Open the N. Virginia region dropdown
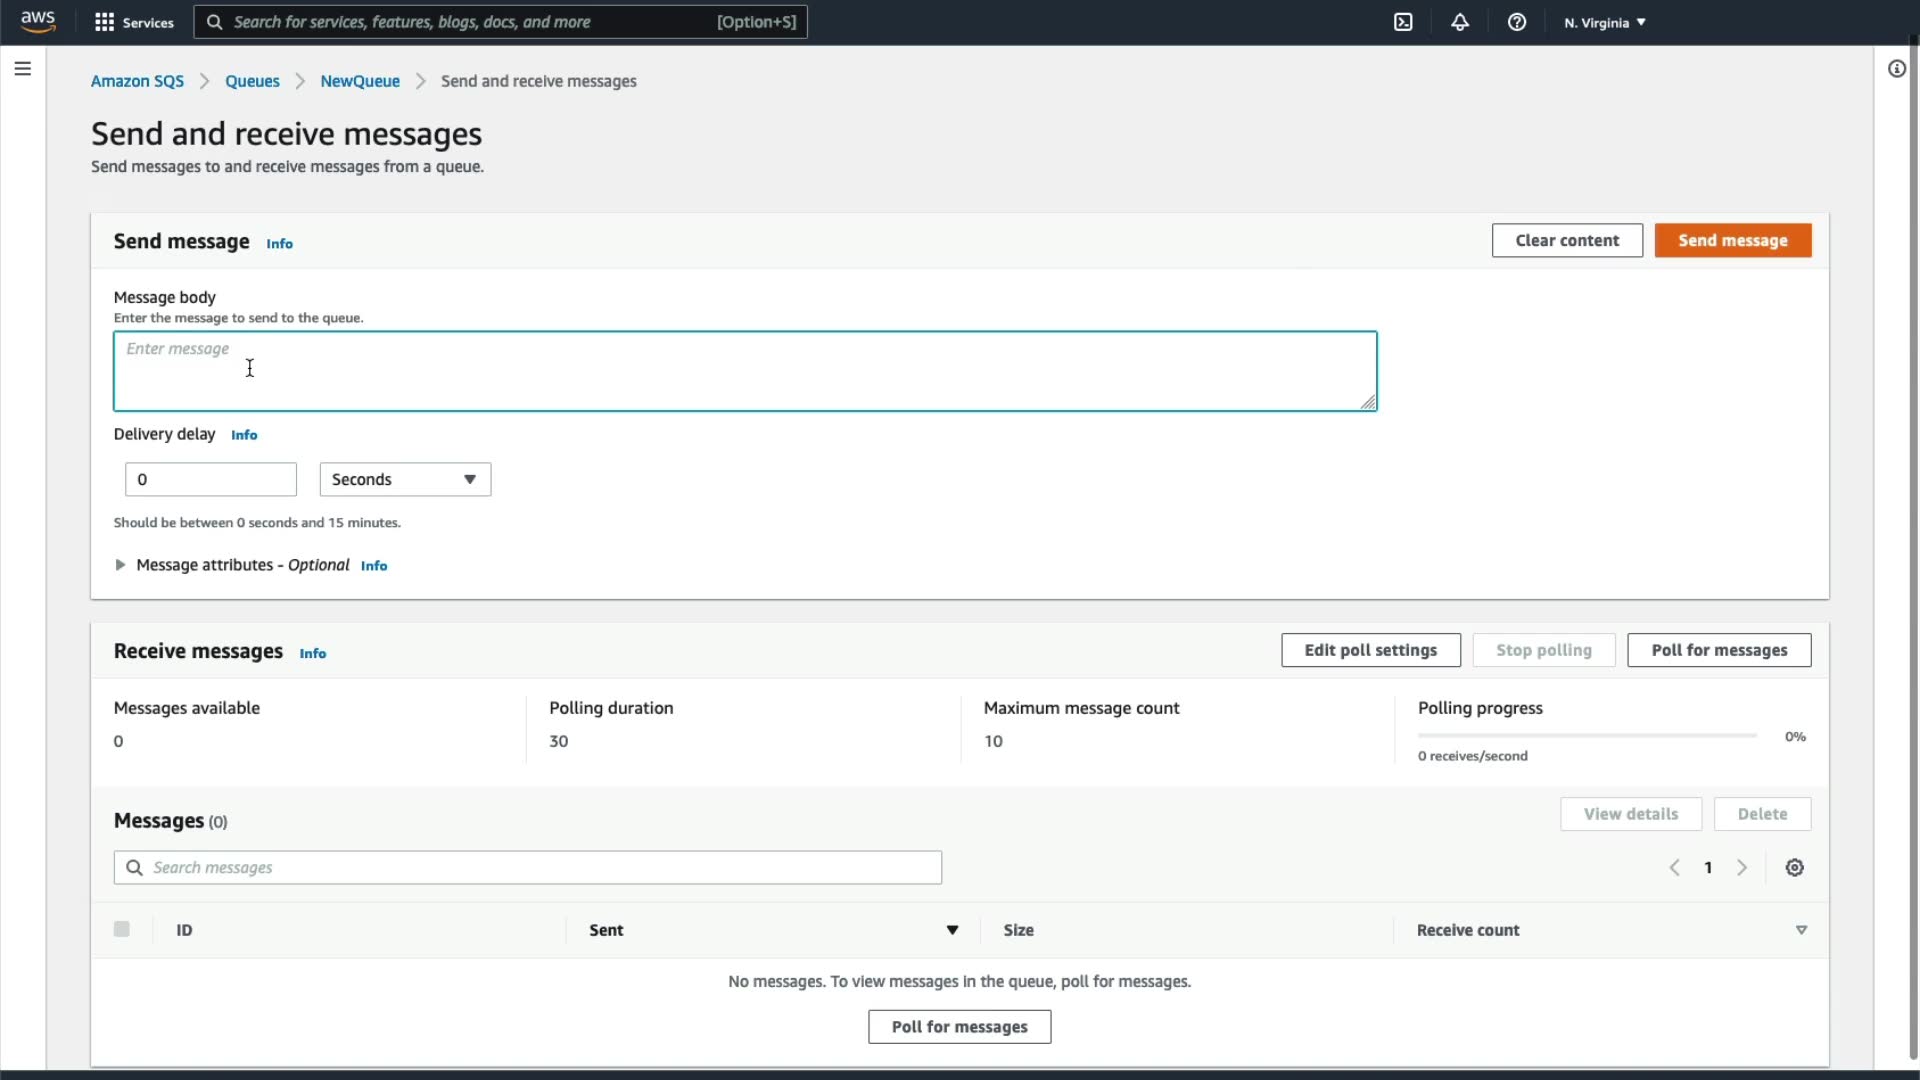The width and height of the screenshot is (1920, 1080). pyautogui.click(x=1604, y=22)
